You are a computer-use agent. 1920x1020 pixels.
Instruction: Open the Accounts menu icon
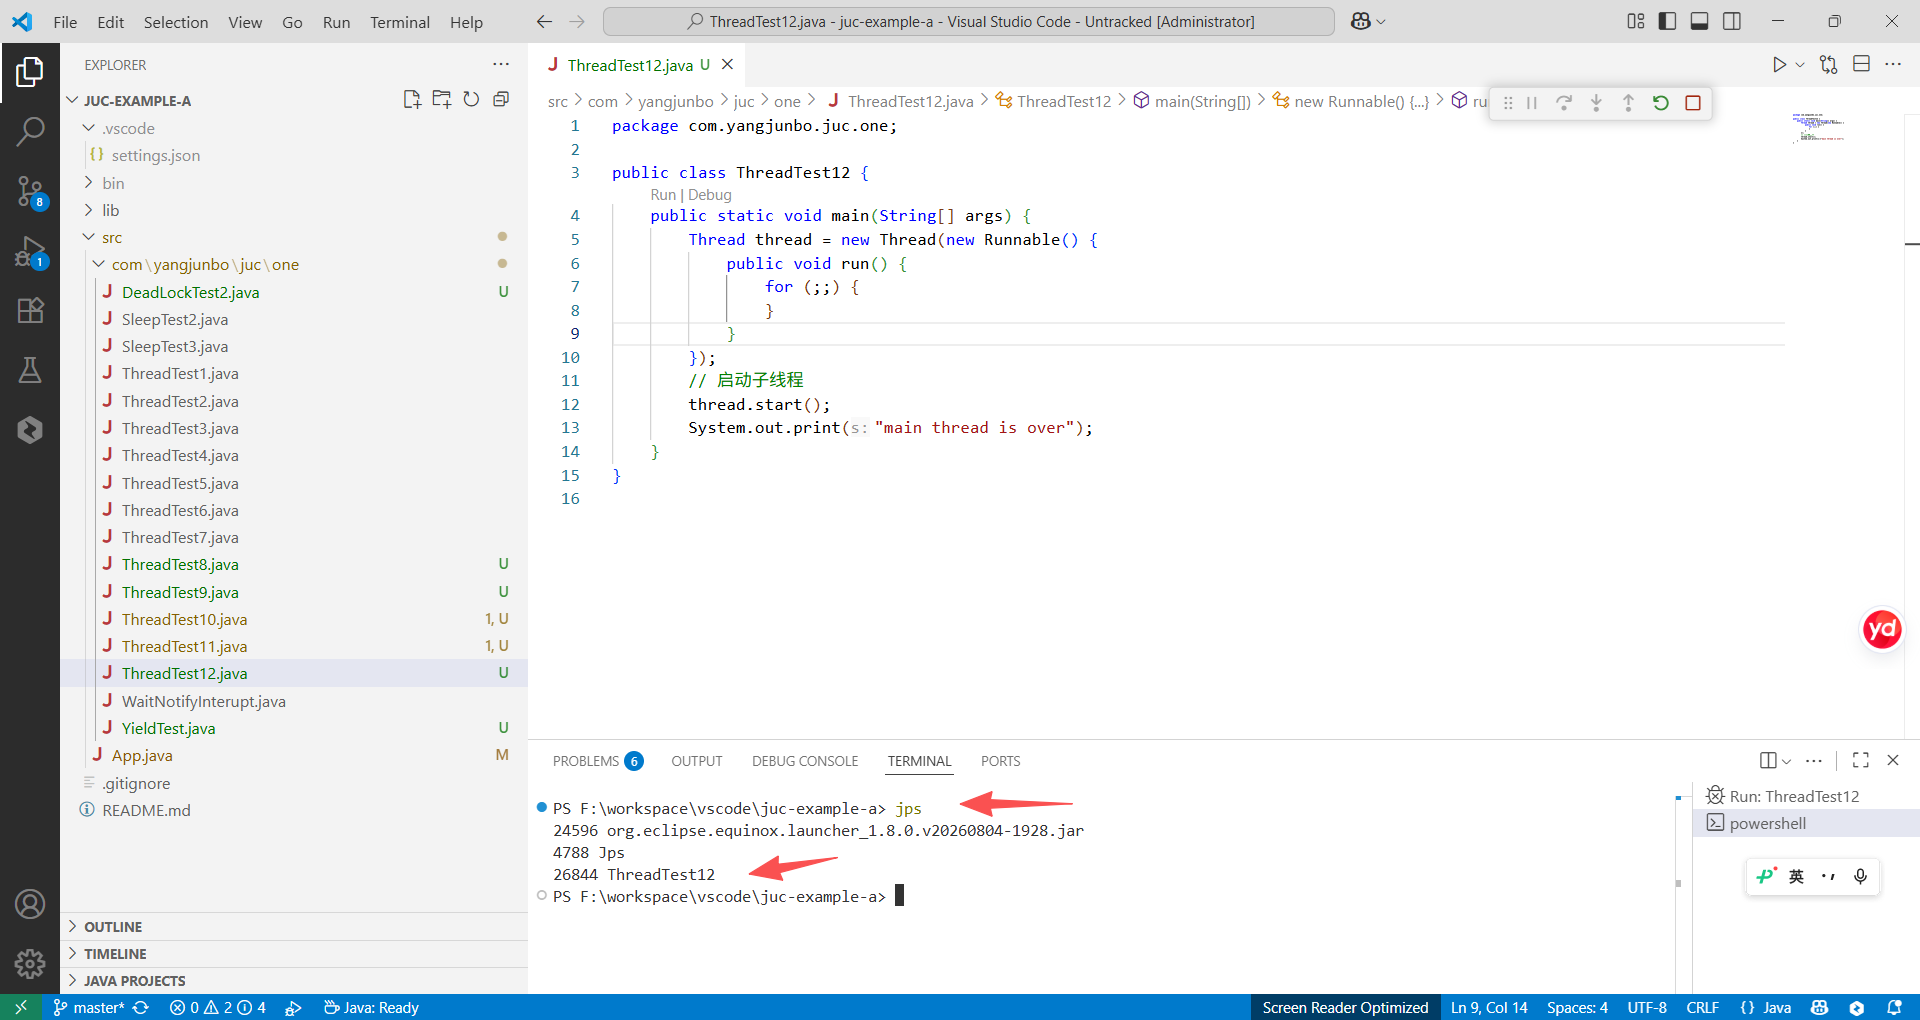[x=30, y=904]
